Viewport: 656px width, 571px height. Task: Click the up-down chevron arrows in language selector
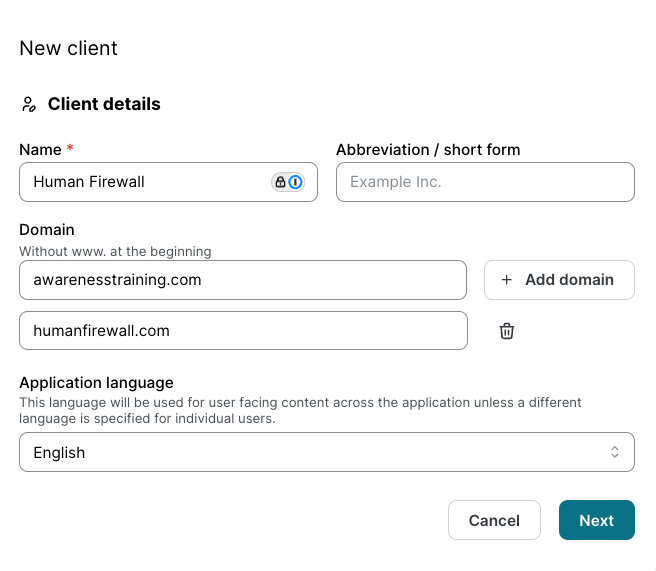click(615, 452)
